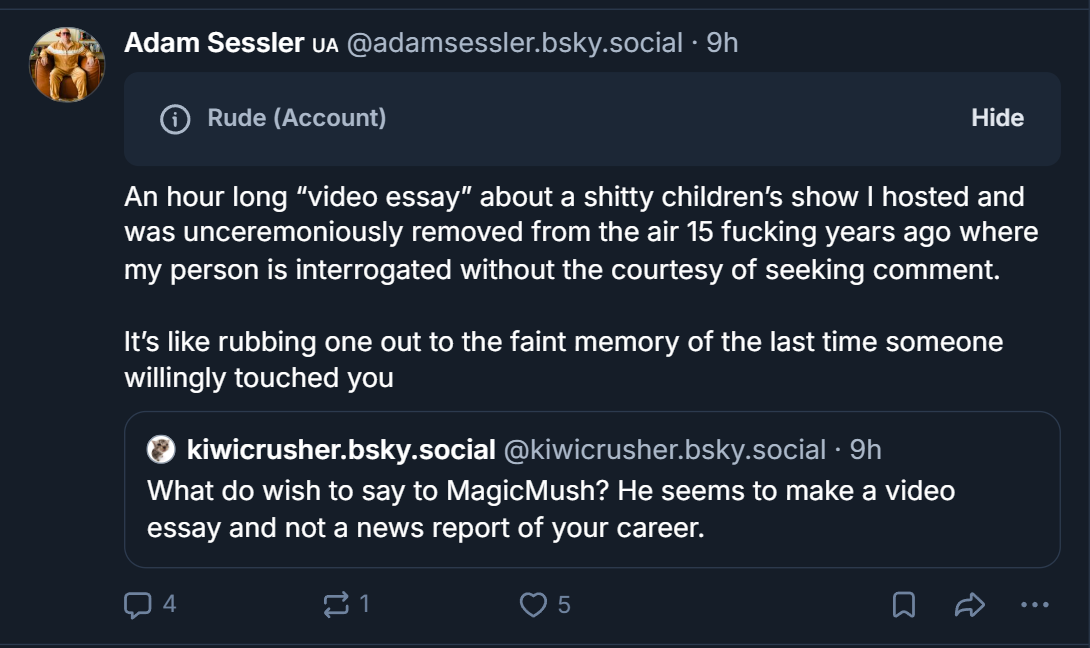Viewport: 1090px width, 648px height.
Task: Like the post with the heart icon
Action: coord(533,604)
